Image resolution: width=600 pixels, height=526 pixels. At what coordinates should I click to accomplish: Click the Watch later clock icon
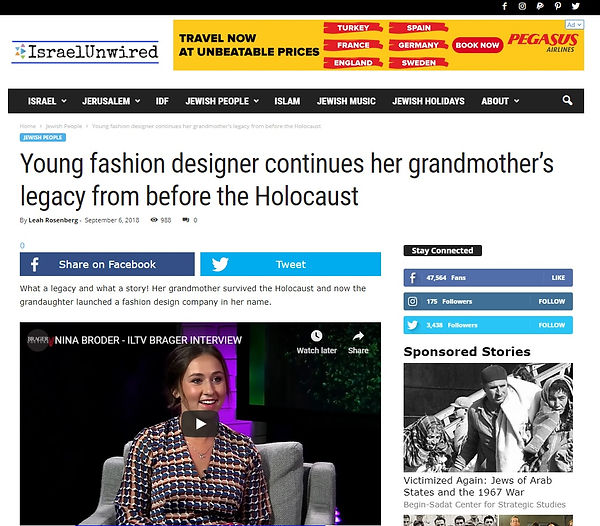pyautogui.click(x=316, y=336)
